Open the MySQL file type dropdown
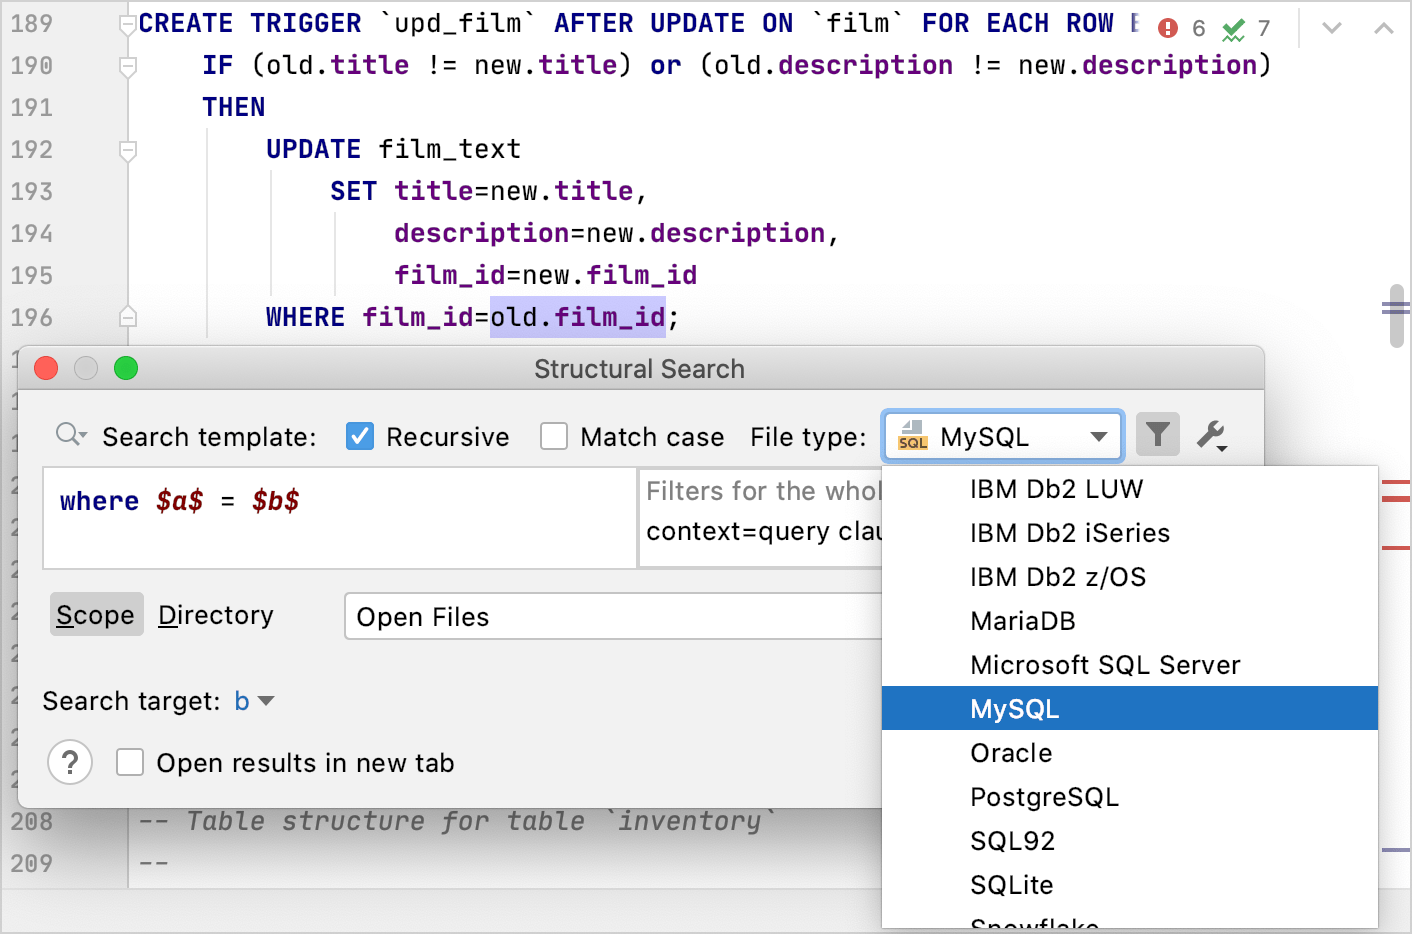 pos(1003,437)
